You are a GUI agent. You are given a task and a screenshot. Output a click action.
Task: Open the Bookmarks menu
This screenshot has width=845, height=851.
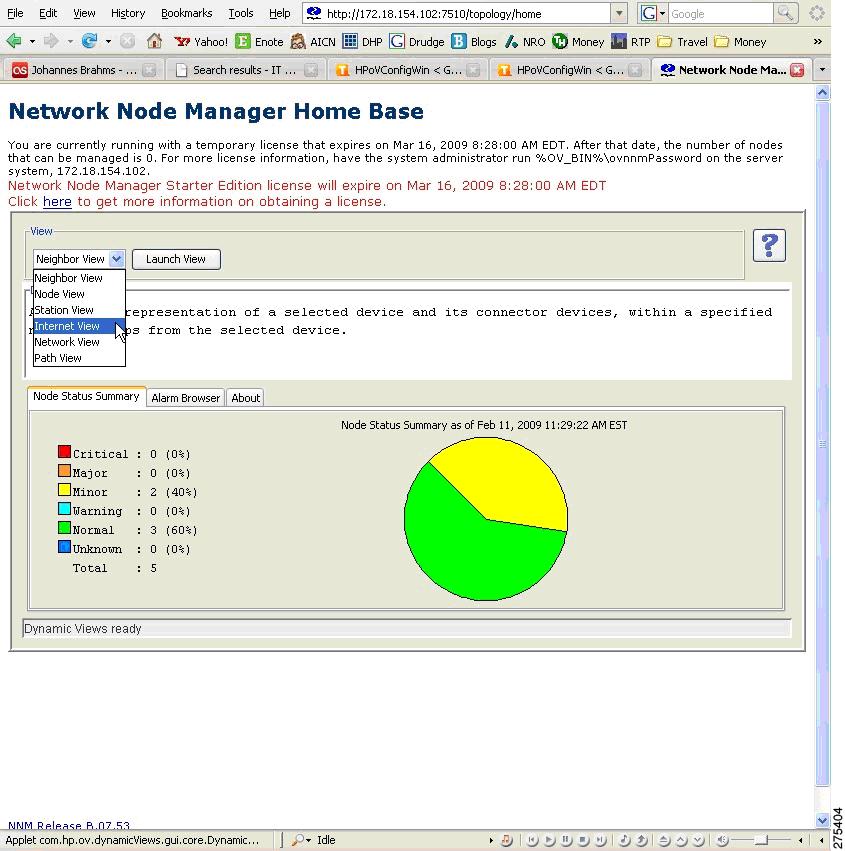(x=187, y=13)
